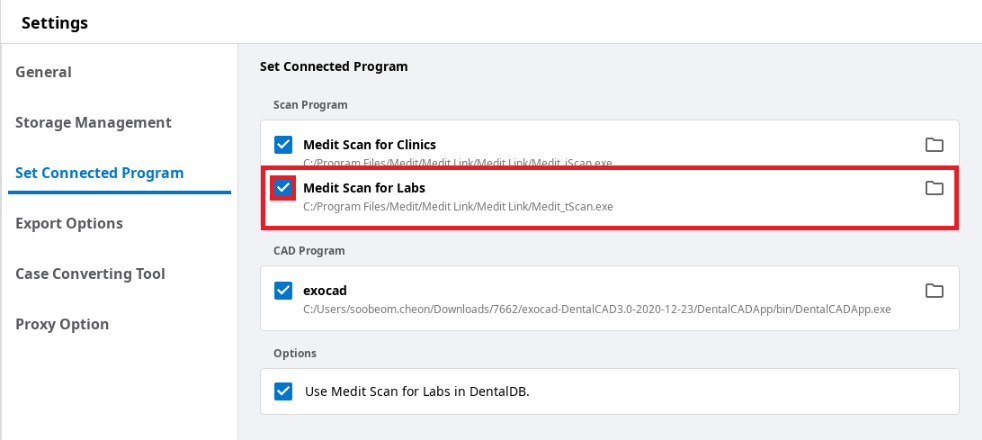Open the Case Converting Tool section
The image size is (982, 440).
(90, 274)
